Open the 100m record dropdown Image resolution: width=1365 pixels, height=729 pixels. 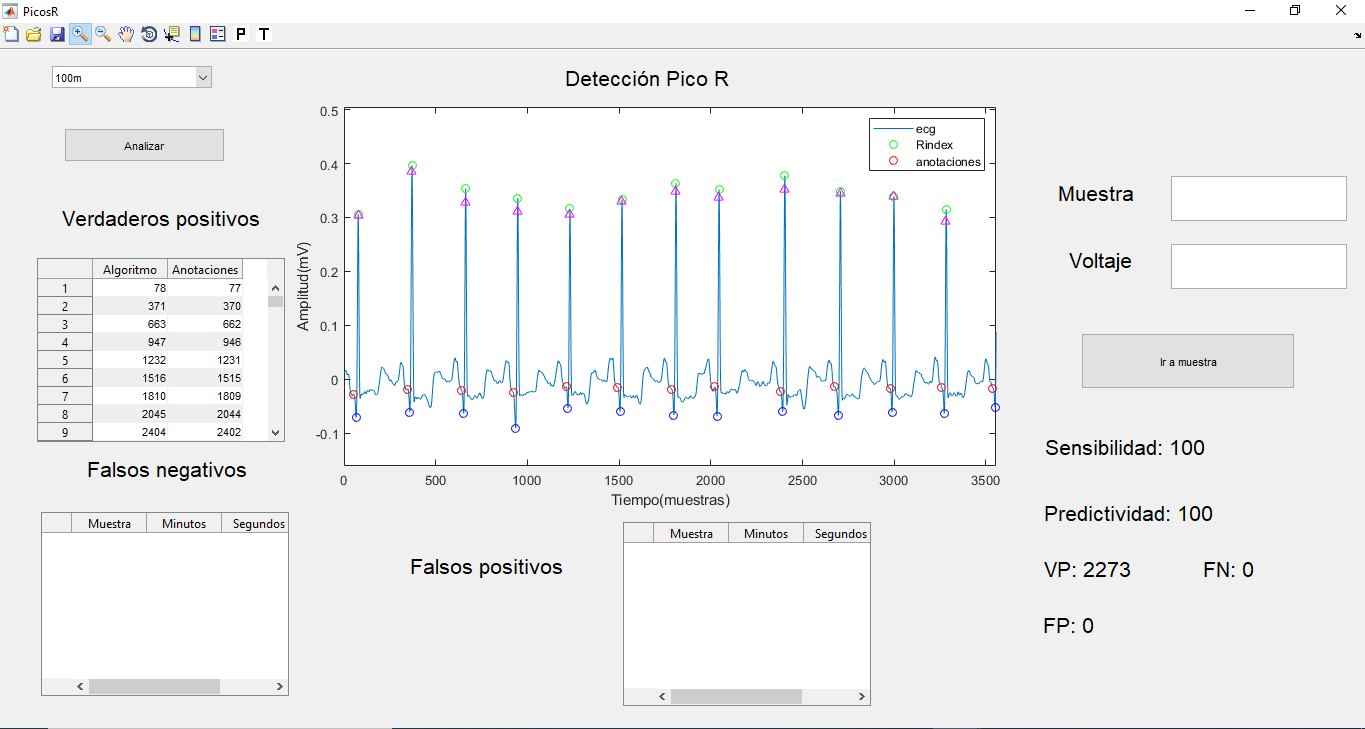click(x=132, y=77)
